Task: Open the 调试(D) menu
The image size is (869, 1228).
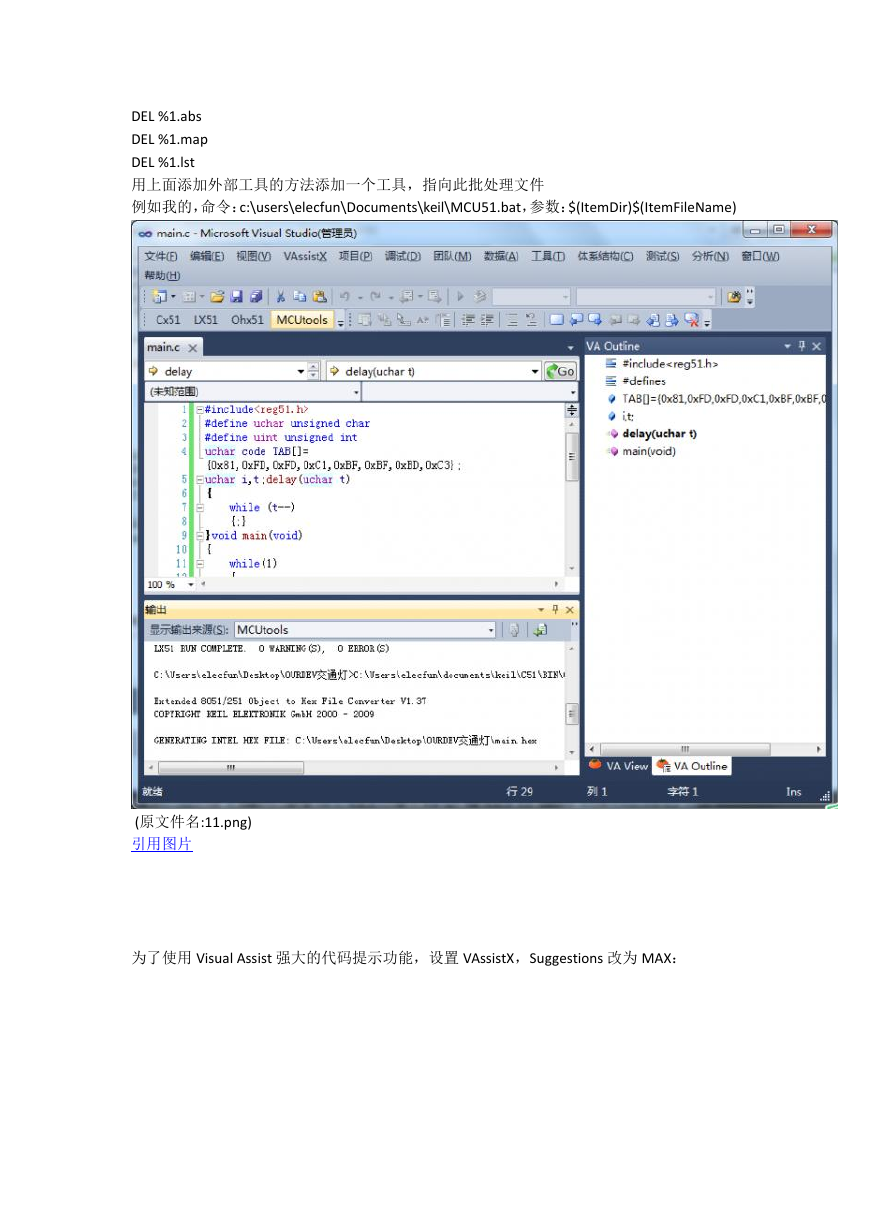Action: point(403,256)
